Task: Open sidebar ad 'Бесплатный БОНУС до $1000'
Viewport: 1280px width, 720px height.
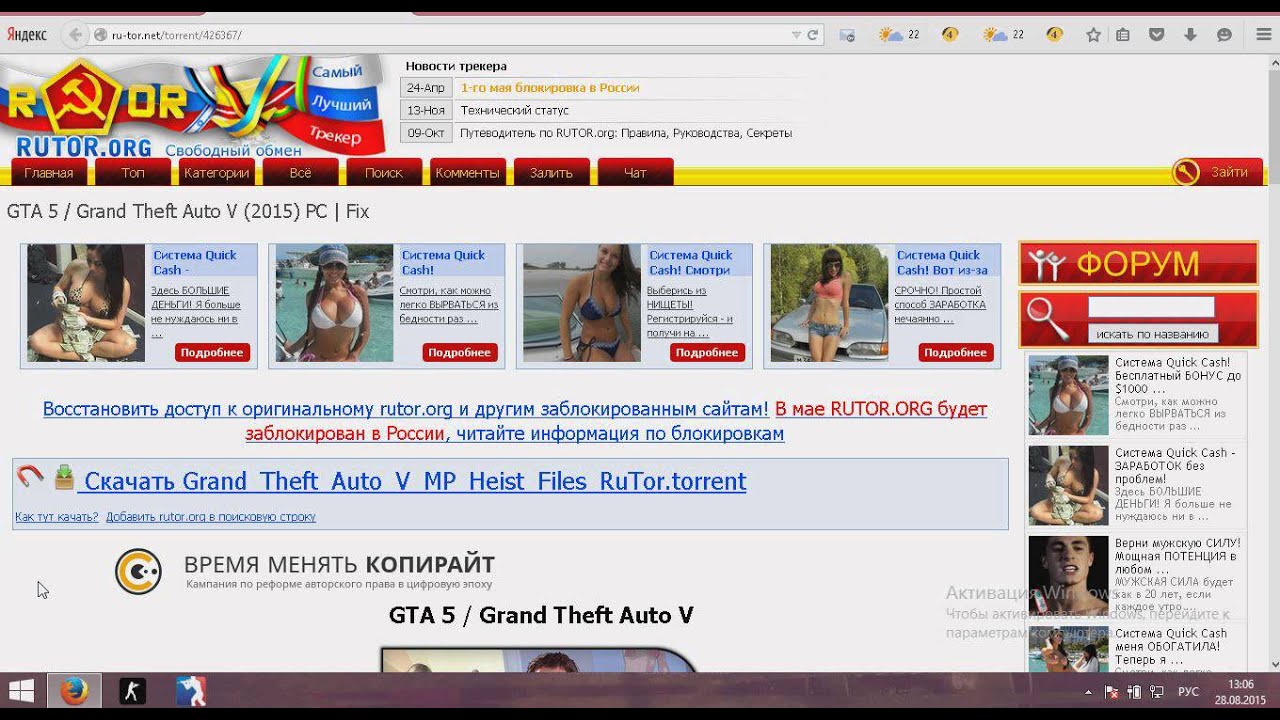Action: tap(1178, 375)
